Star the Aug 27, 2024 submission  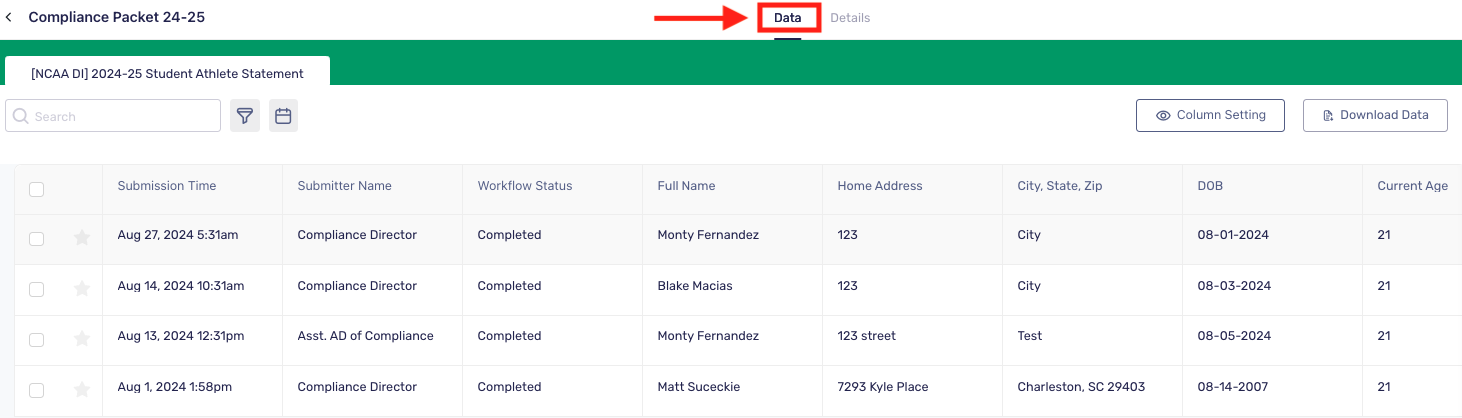[82, 238]
